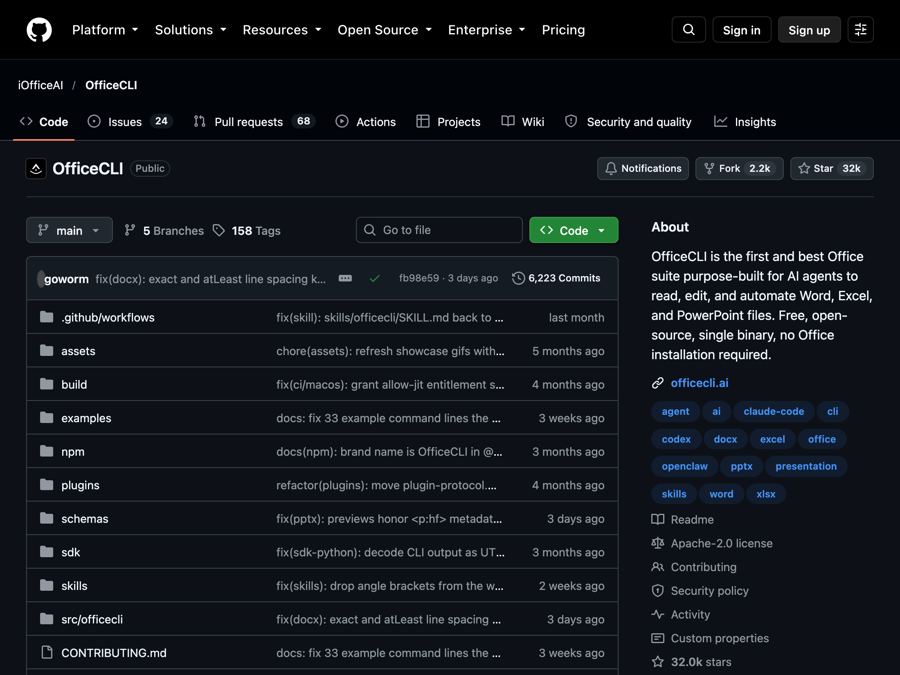Switch to the Pull requests tab

254,122
